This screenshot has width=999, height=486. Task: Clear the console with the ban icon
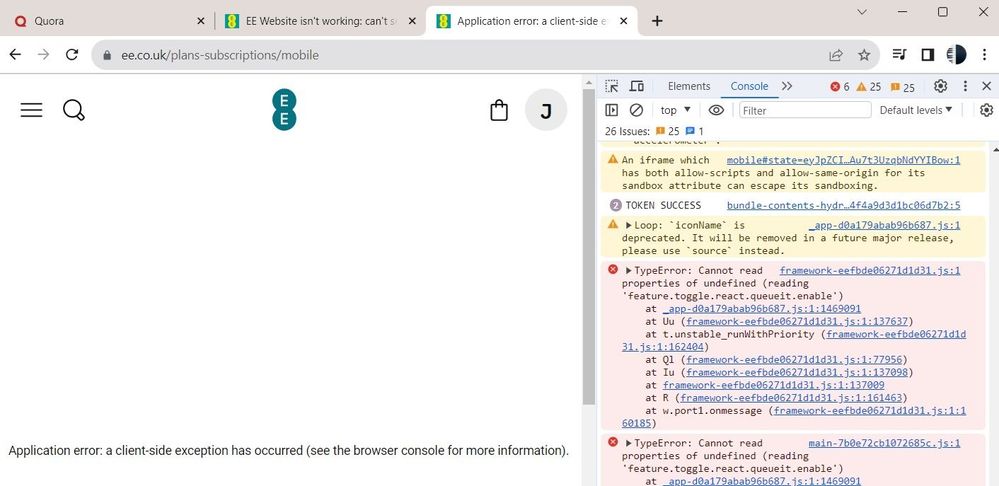[x=637, y=110]
